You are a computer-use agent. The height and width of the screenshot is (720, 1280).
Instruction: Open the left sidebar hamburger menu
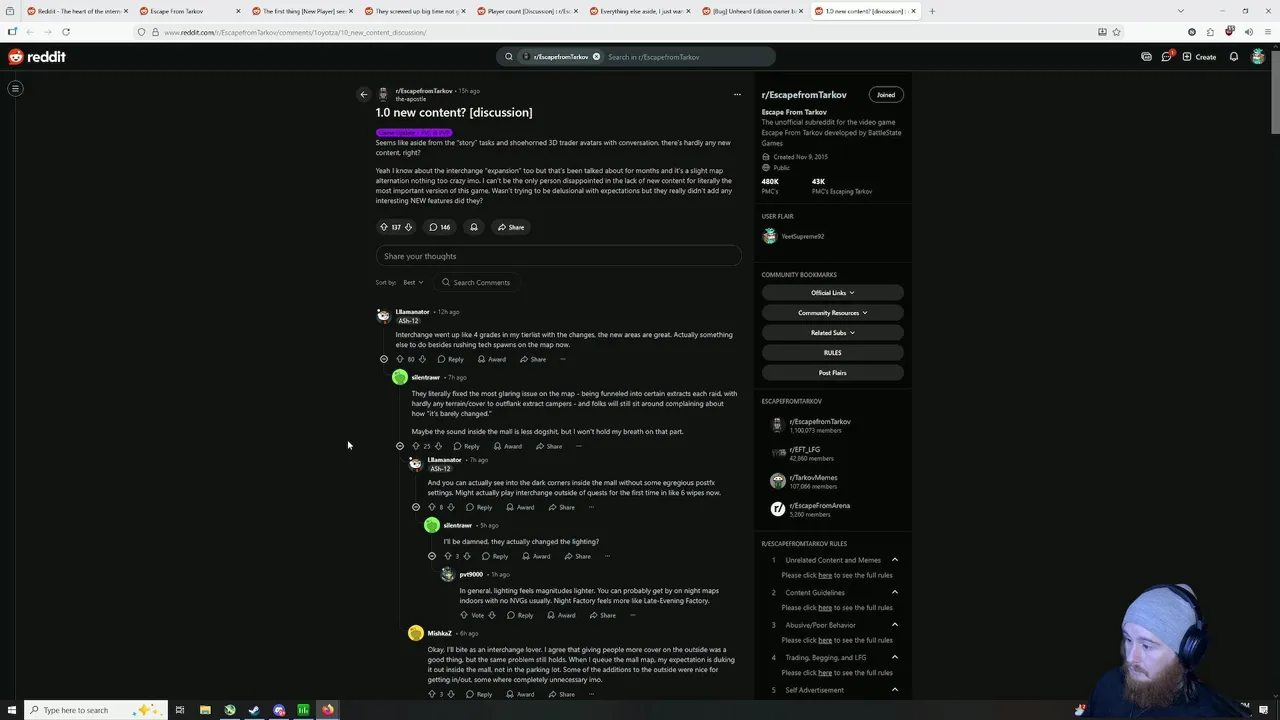pos(15,88)
